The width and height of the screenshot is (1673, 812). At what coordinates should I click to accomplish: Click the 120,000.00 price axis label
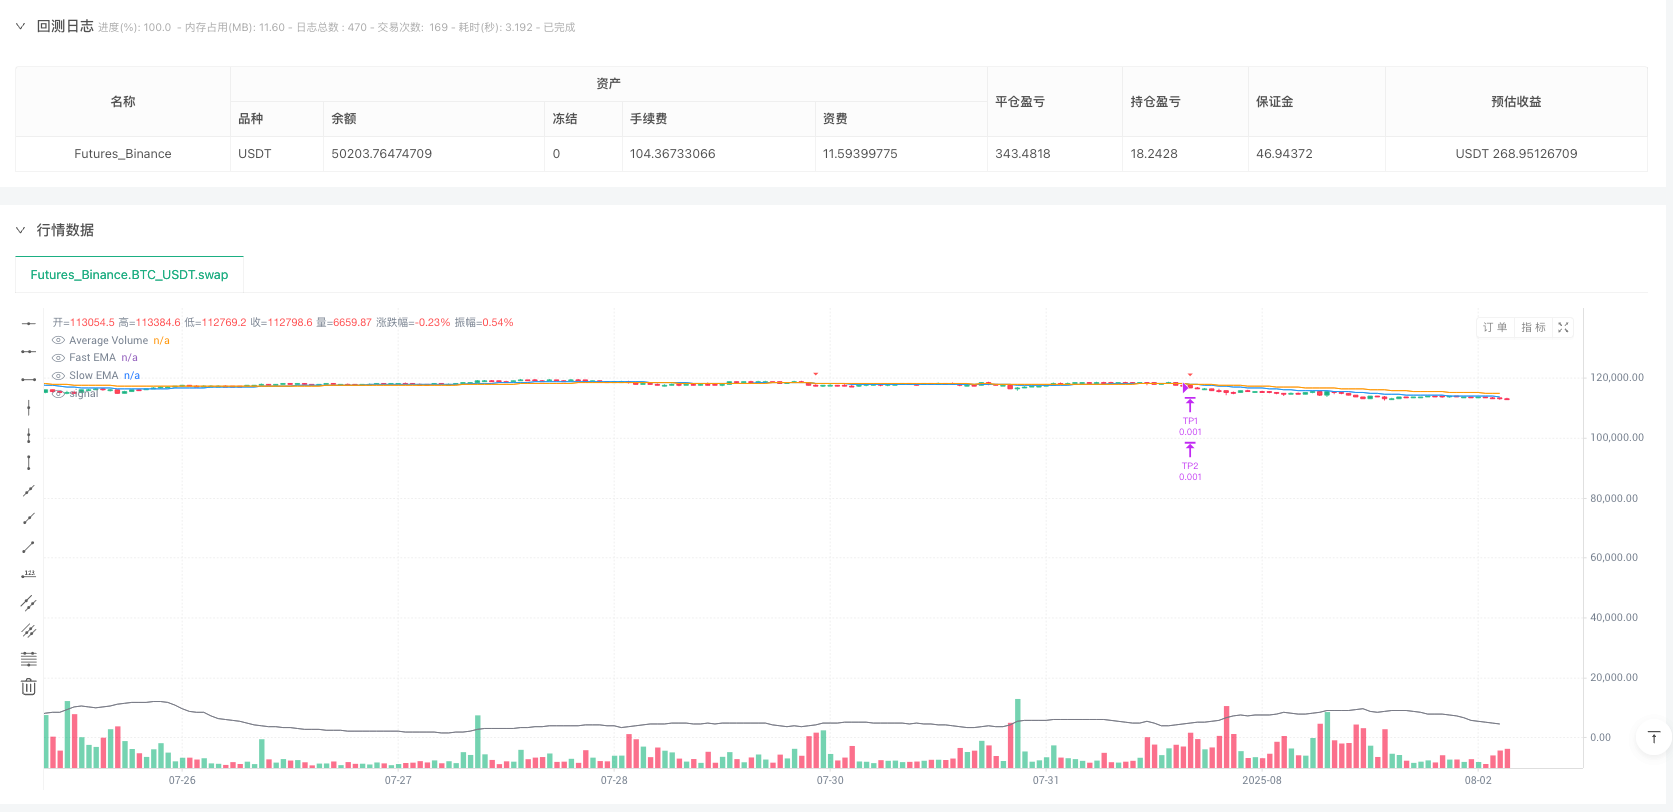coord(1617,378)
